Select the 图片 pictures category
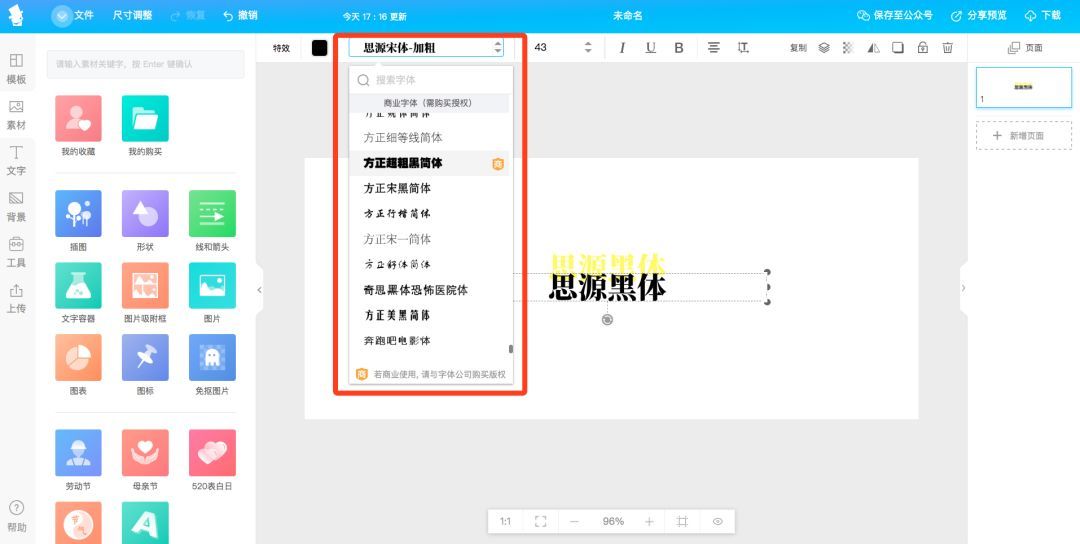The width and height of the screenshot is (1080, 544). 212,293
